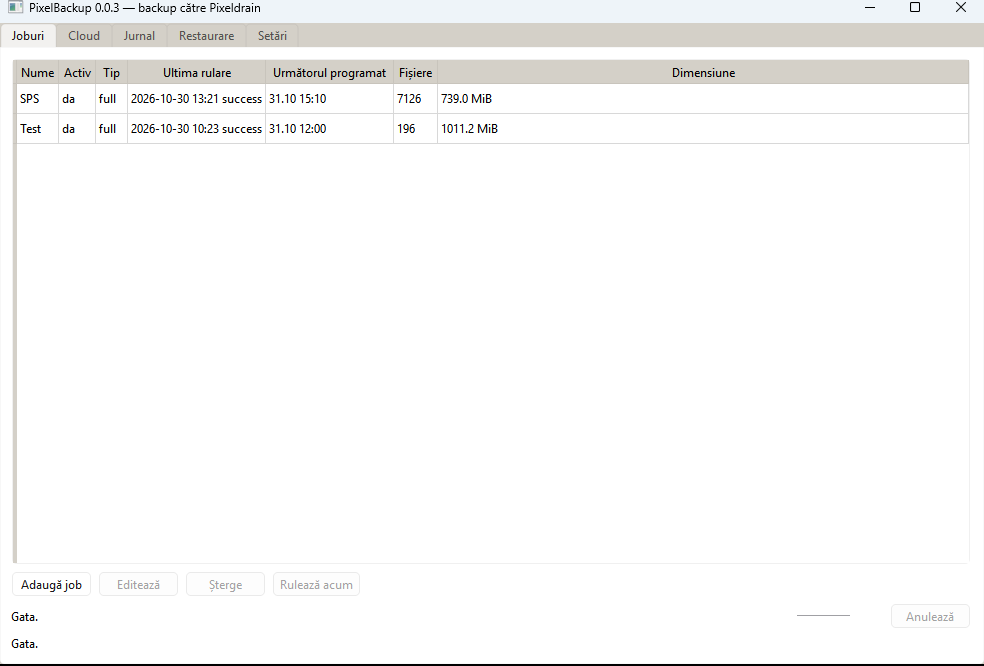
Task: Click the Dimensiune column header
Action: [703, 73]
